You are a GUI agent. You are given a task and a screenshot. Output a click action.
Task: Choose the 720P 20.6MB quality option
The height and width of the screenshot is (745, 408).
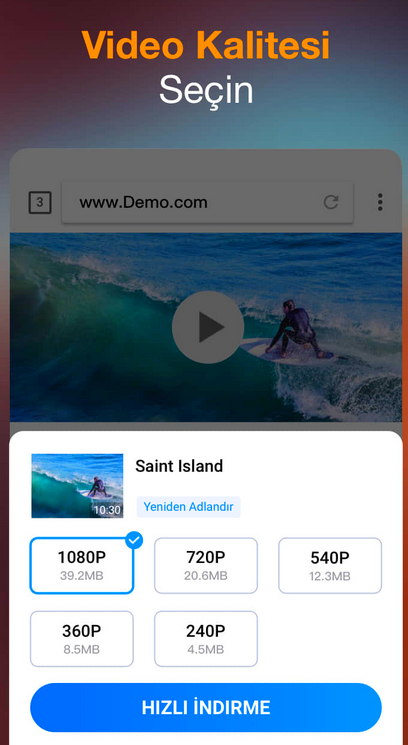[x=206, y=565]
